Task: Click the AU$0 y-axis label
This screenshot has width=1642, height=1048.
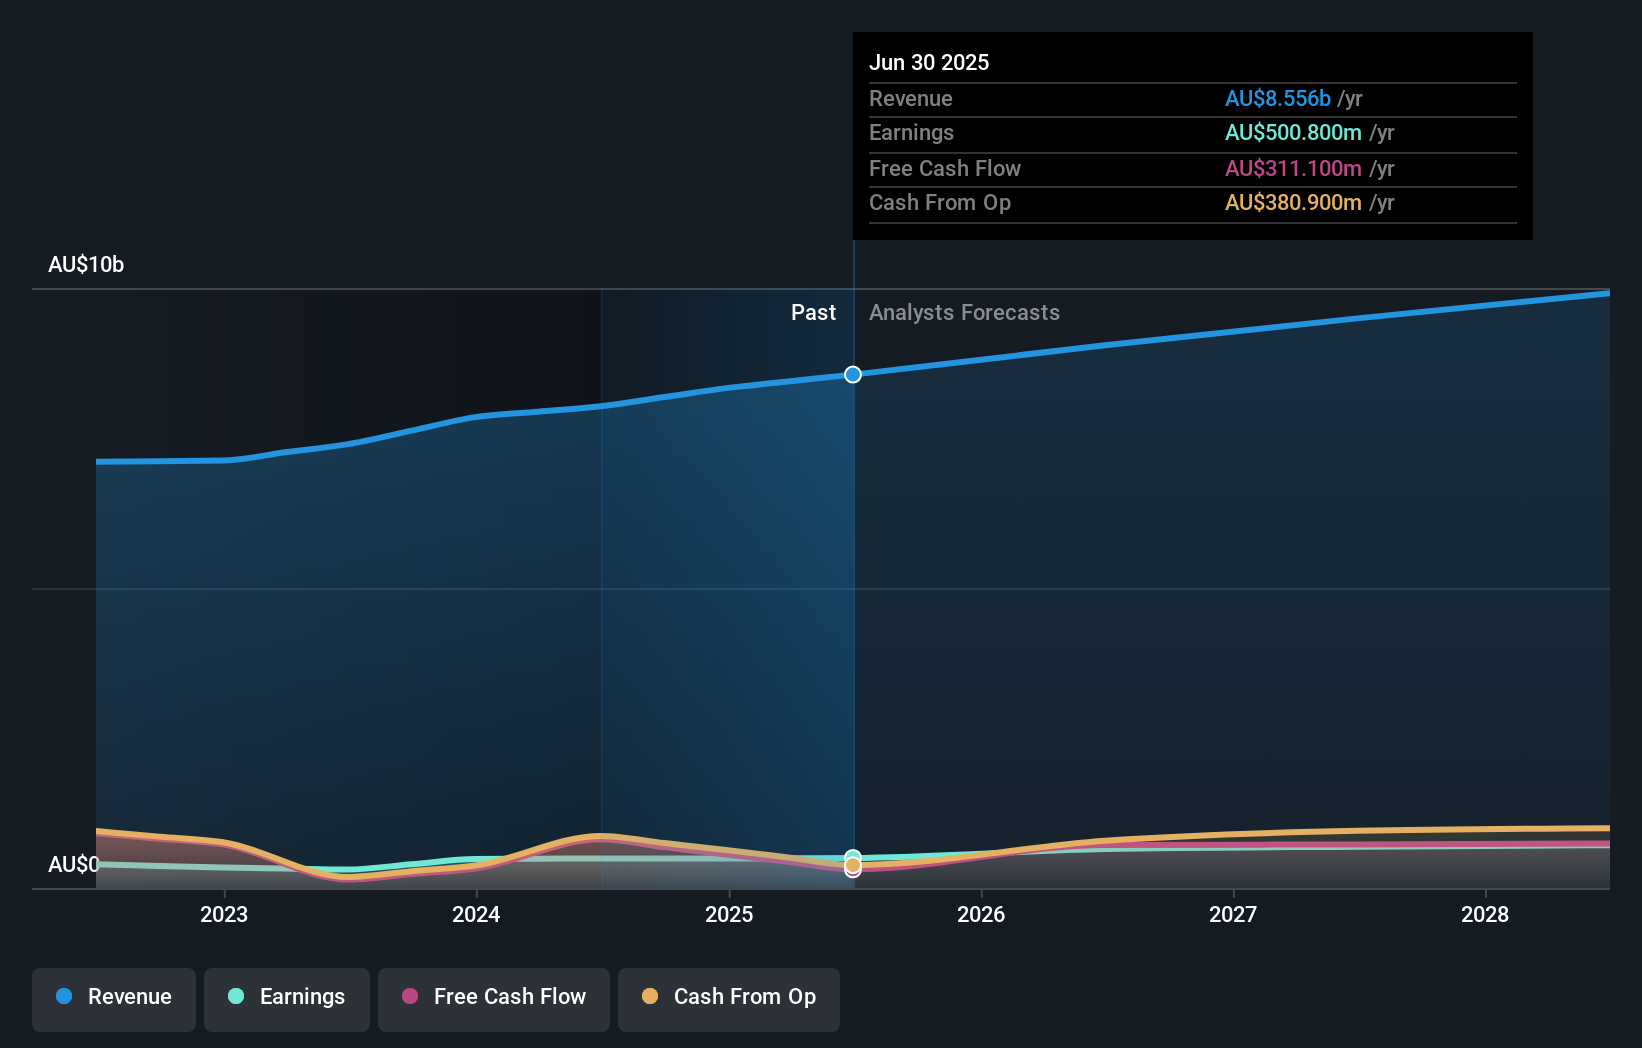Action: [74, 864]
